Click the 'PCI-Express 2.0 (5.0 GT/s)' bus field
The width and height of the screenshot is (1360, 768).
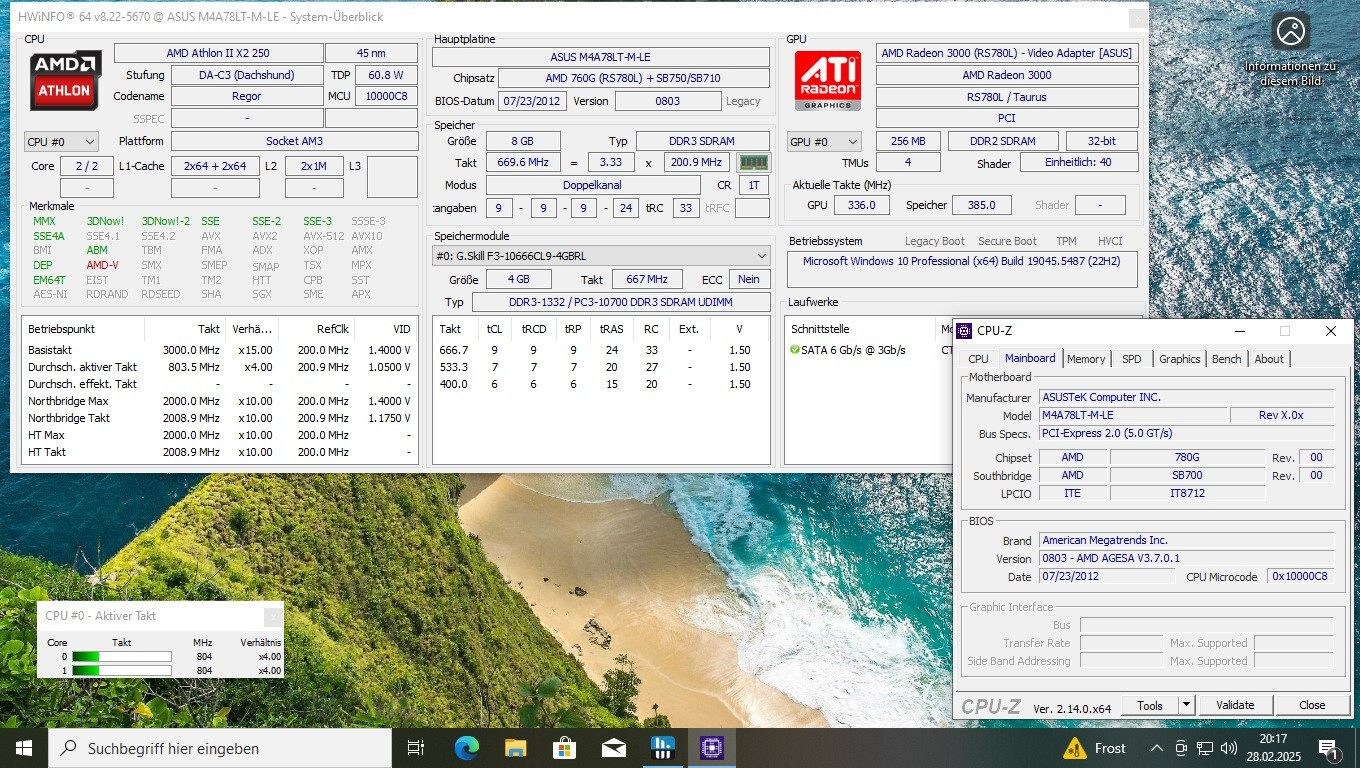tap(1186, 433)
